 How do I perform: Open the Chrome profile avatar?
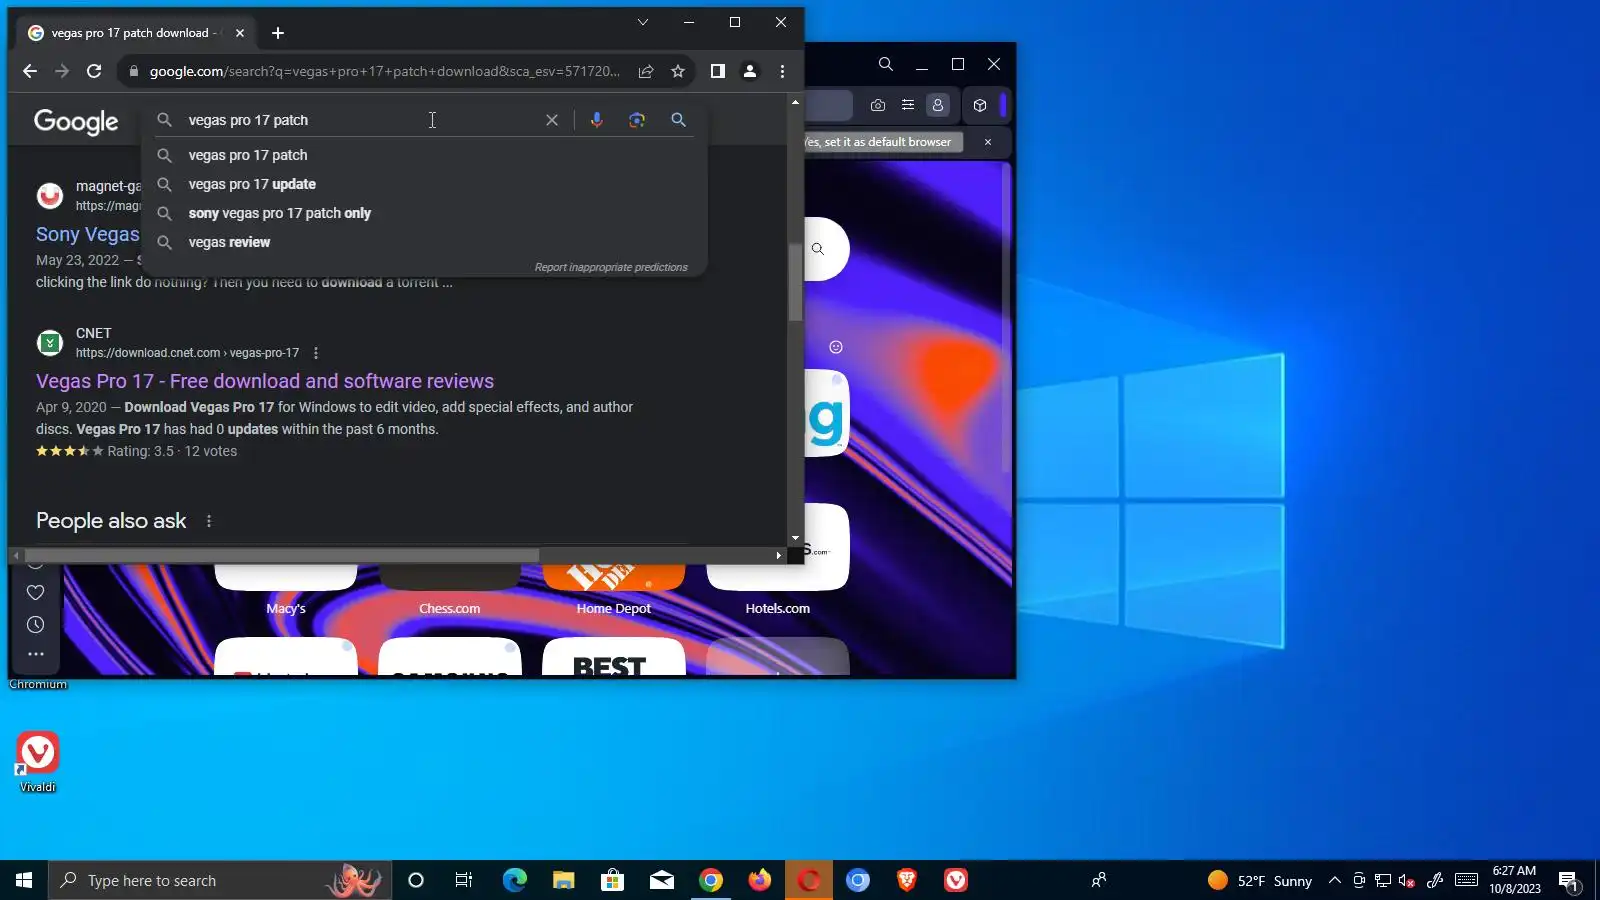[749, 71]
